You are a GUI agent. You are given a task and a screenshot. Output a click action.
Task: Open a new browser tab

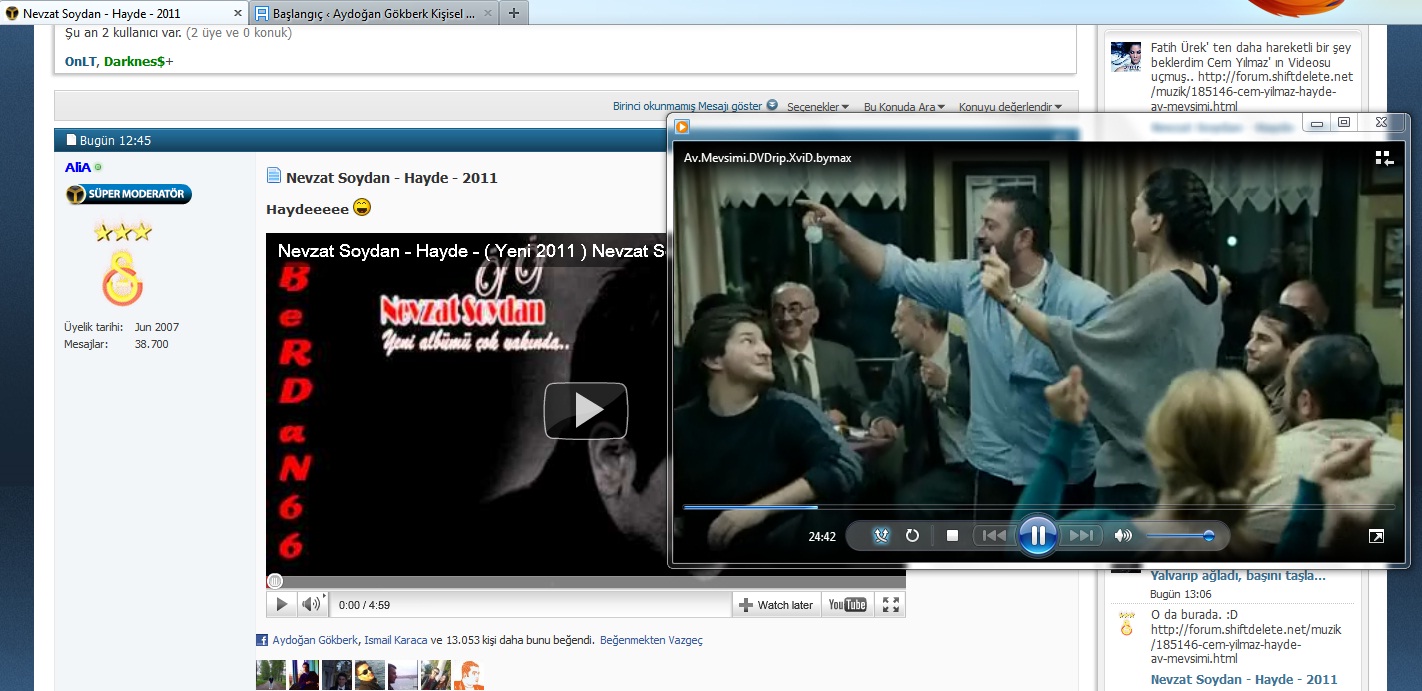point(513,14)
